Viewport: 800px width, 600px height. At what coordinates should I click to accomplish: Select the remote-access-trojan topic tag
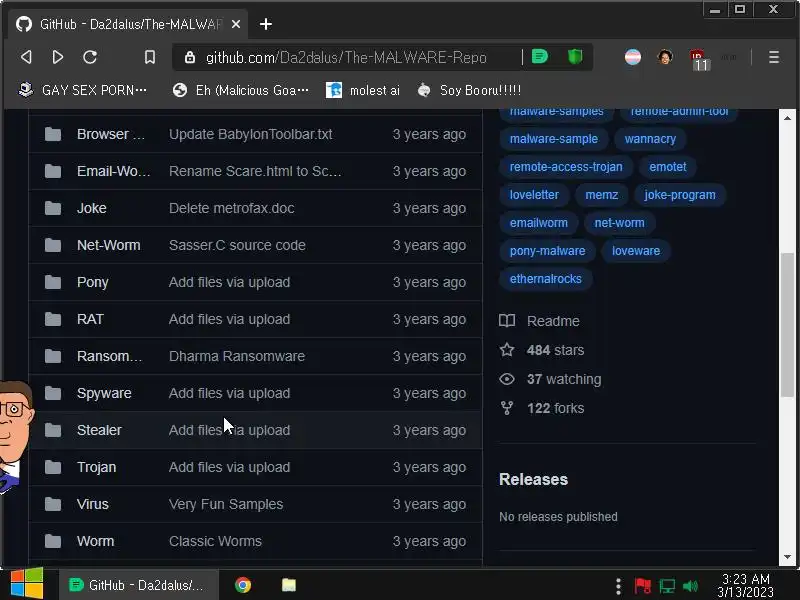(x=566, y=167)
